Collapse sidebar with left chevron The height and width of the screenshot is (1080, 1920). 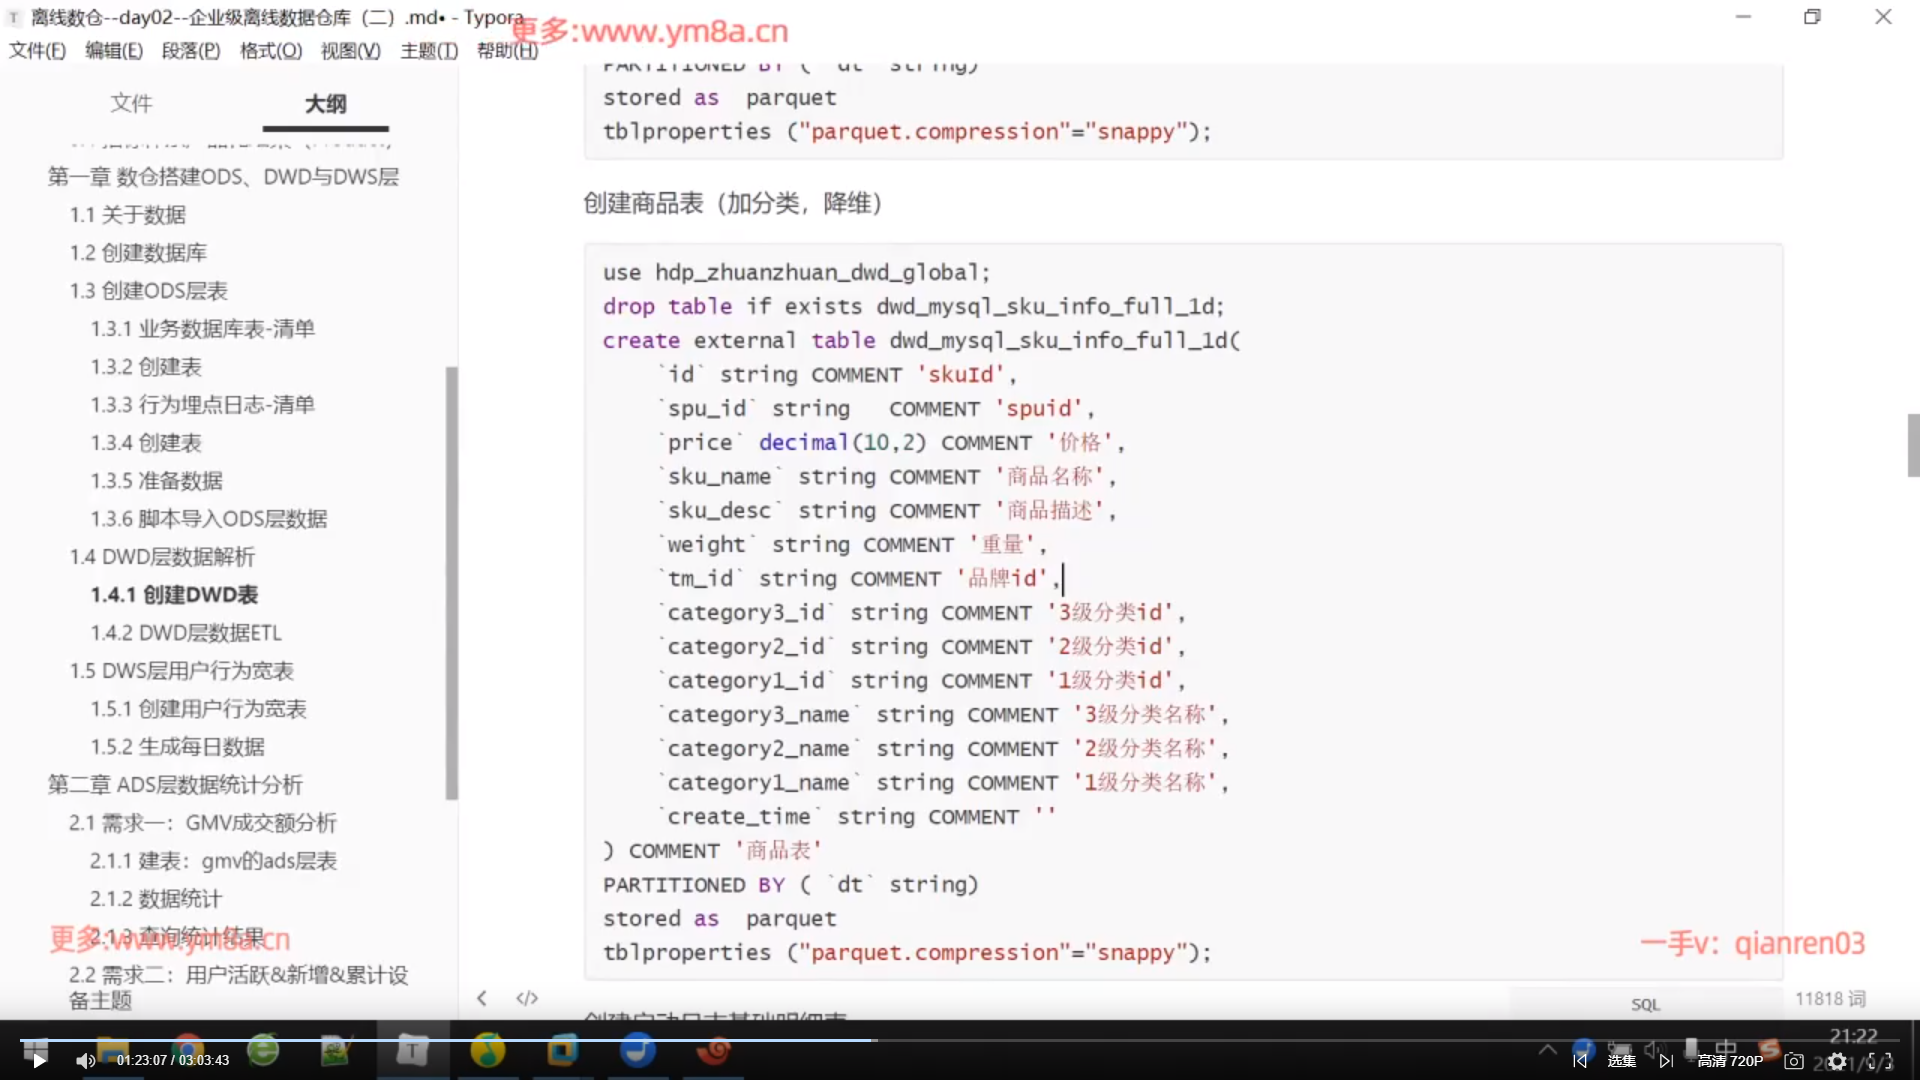pos(482,998)
